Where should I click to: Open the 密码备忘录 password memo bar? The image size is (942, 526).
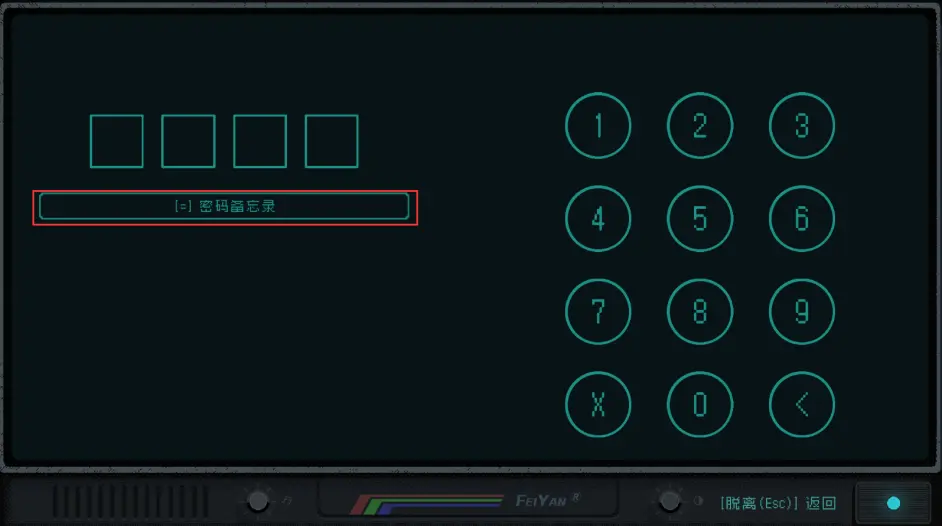[224, 207]
